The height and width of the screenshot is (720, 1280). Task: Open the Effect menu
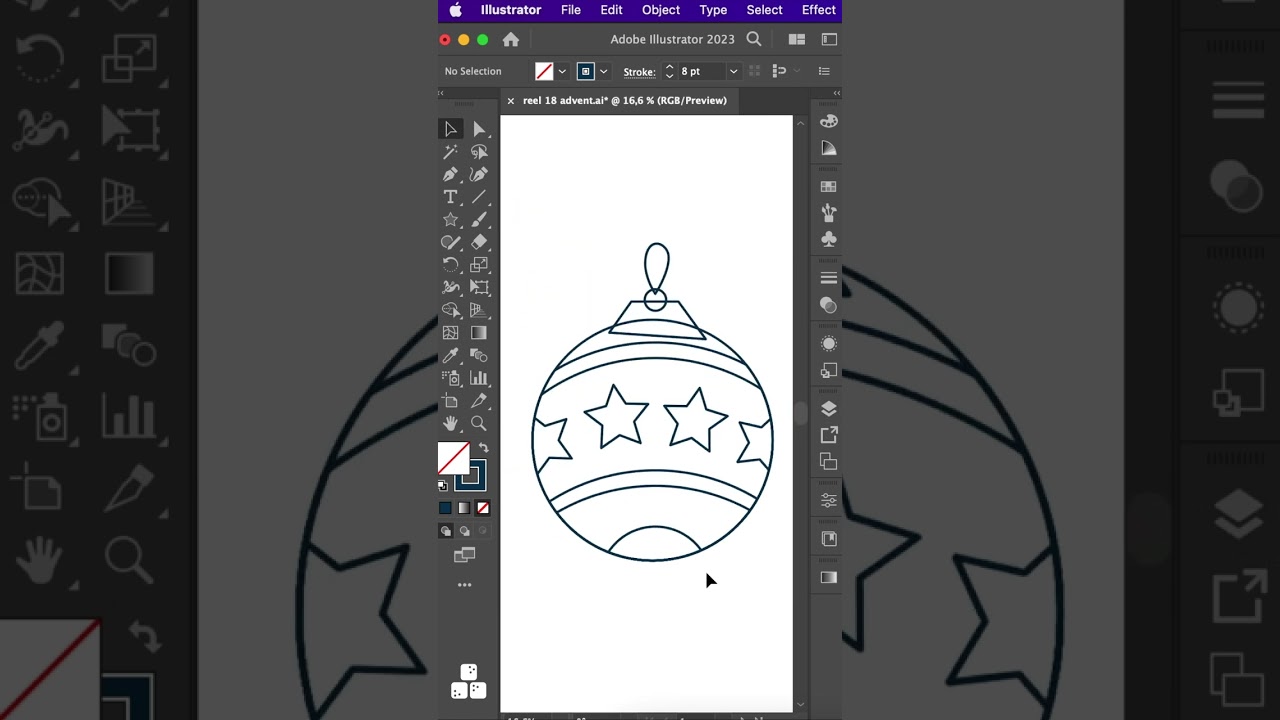click(819, 10)
